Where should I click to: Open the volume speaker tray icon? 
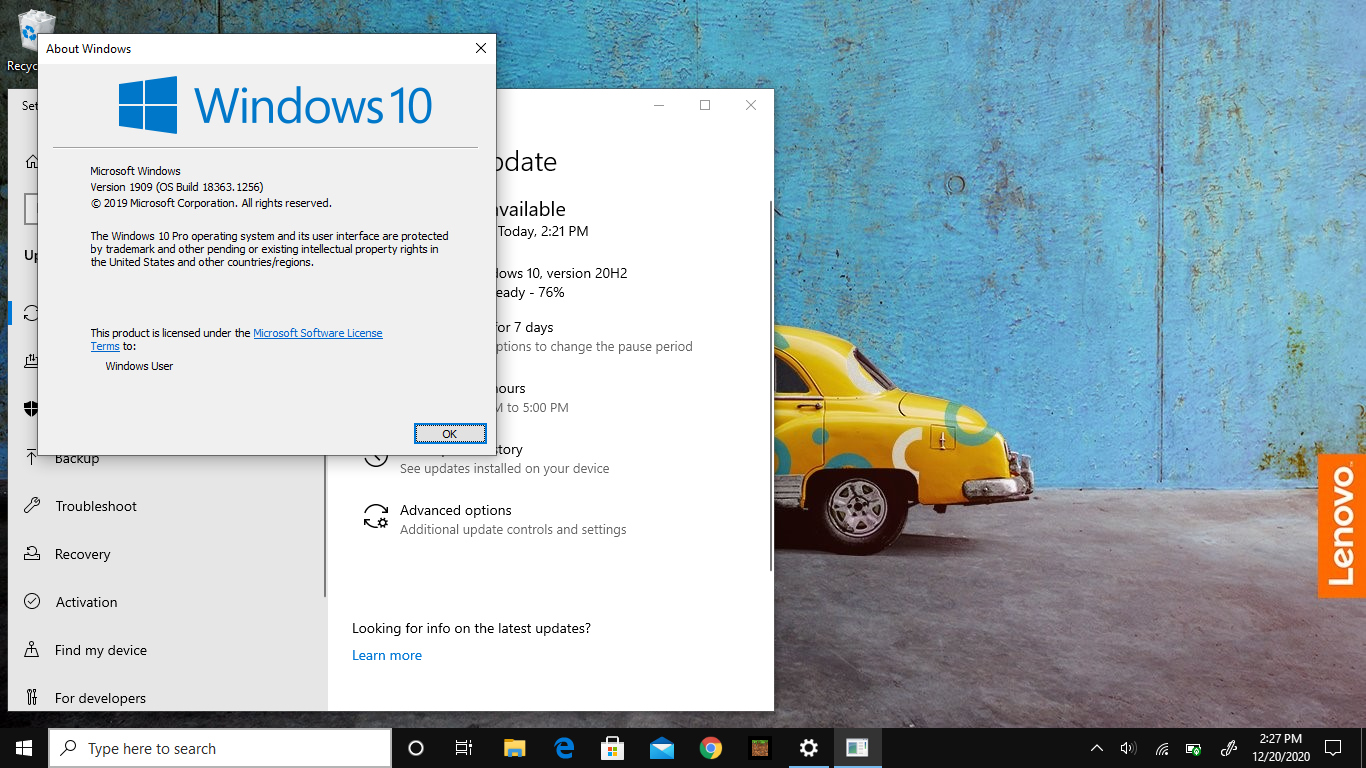coord(1128,748)
